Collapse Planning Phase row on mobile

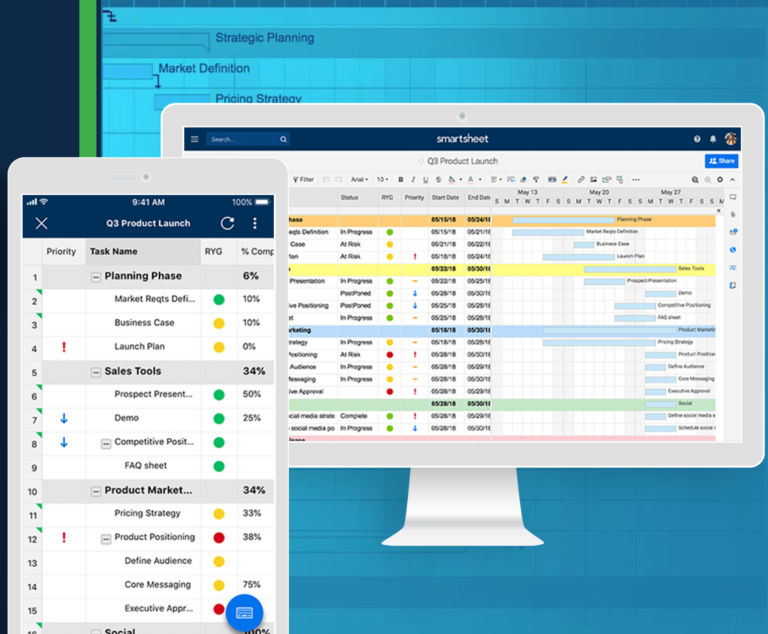point(96,277)
